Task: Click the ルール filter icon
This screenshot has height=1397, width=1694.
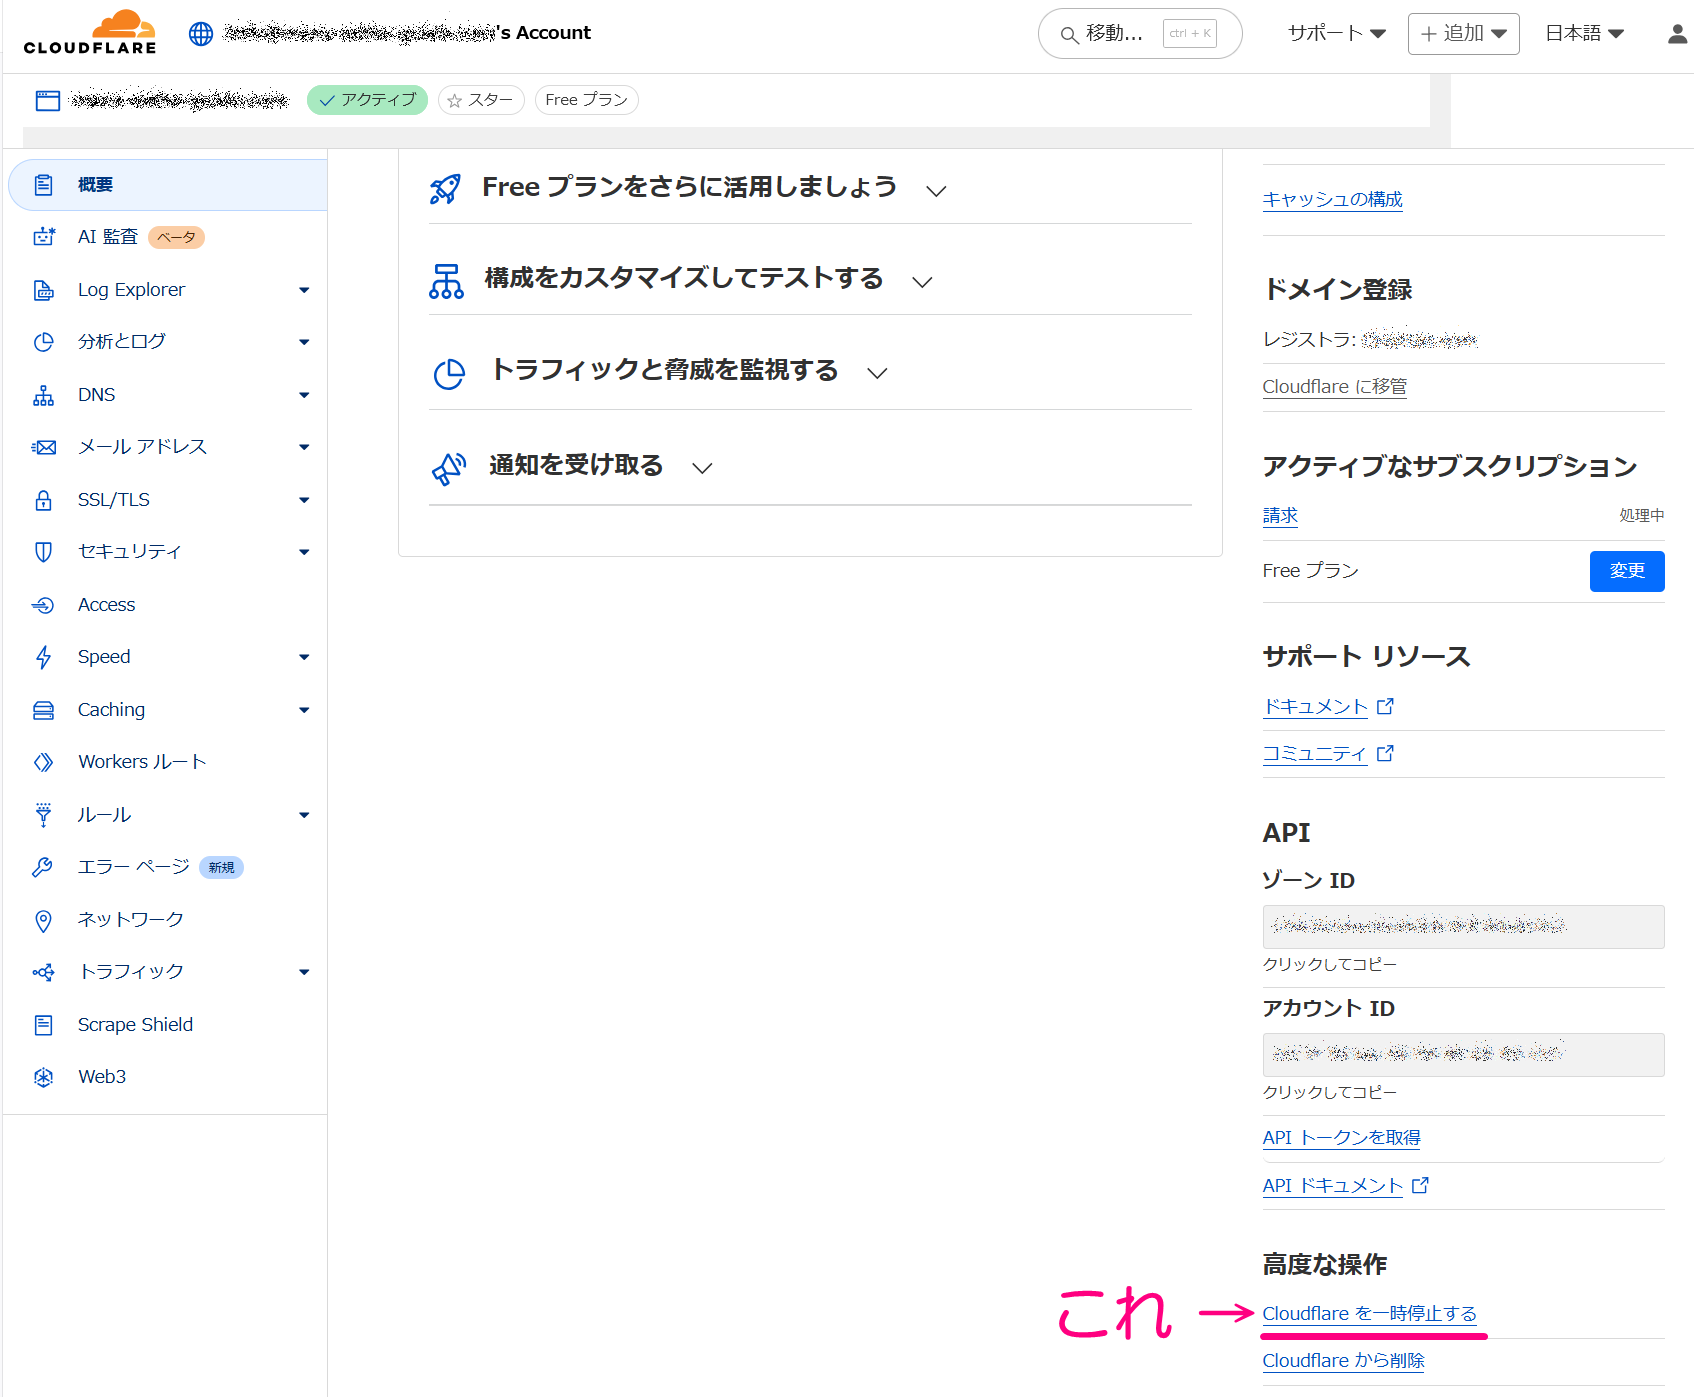Action: click(x=43, y=815)
